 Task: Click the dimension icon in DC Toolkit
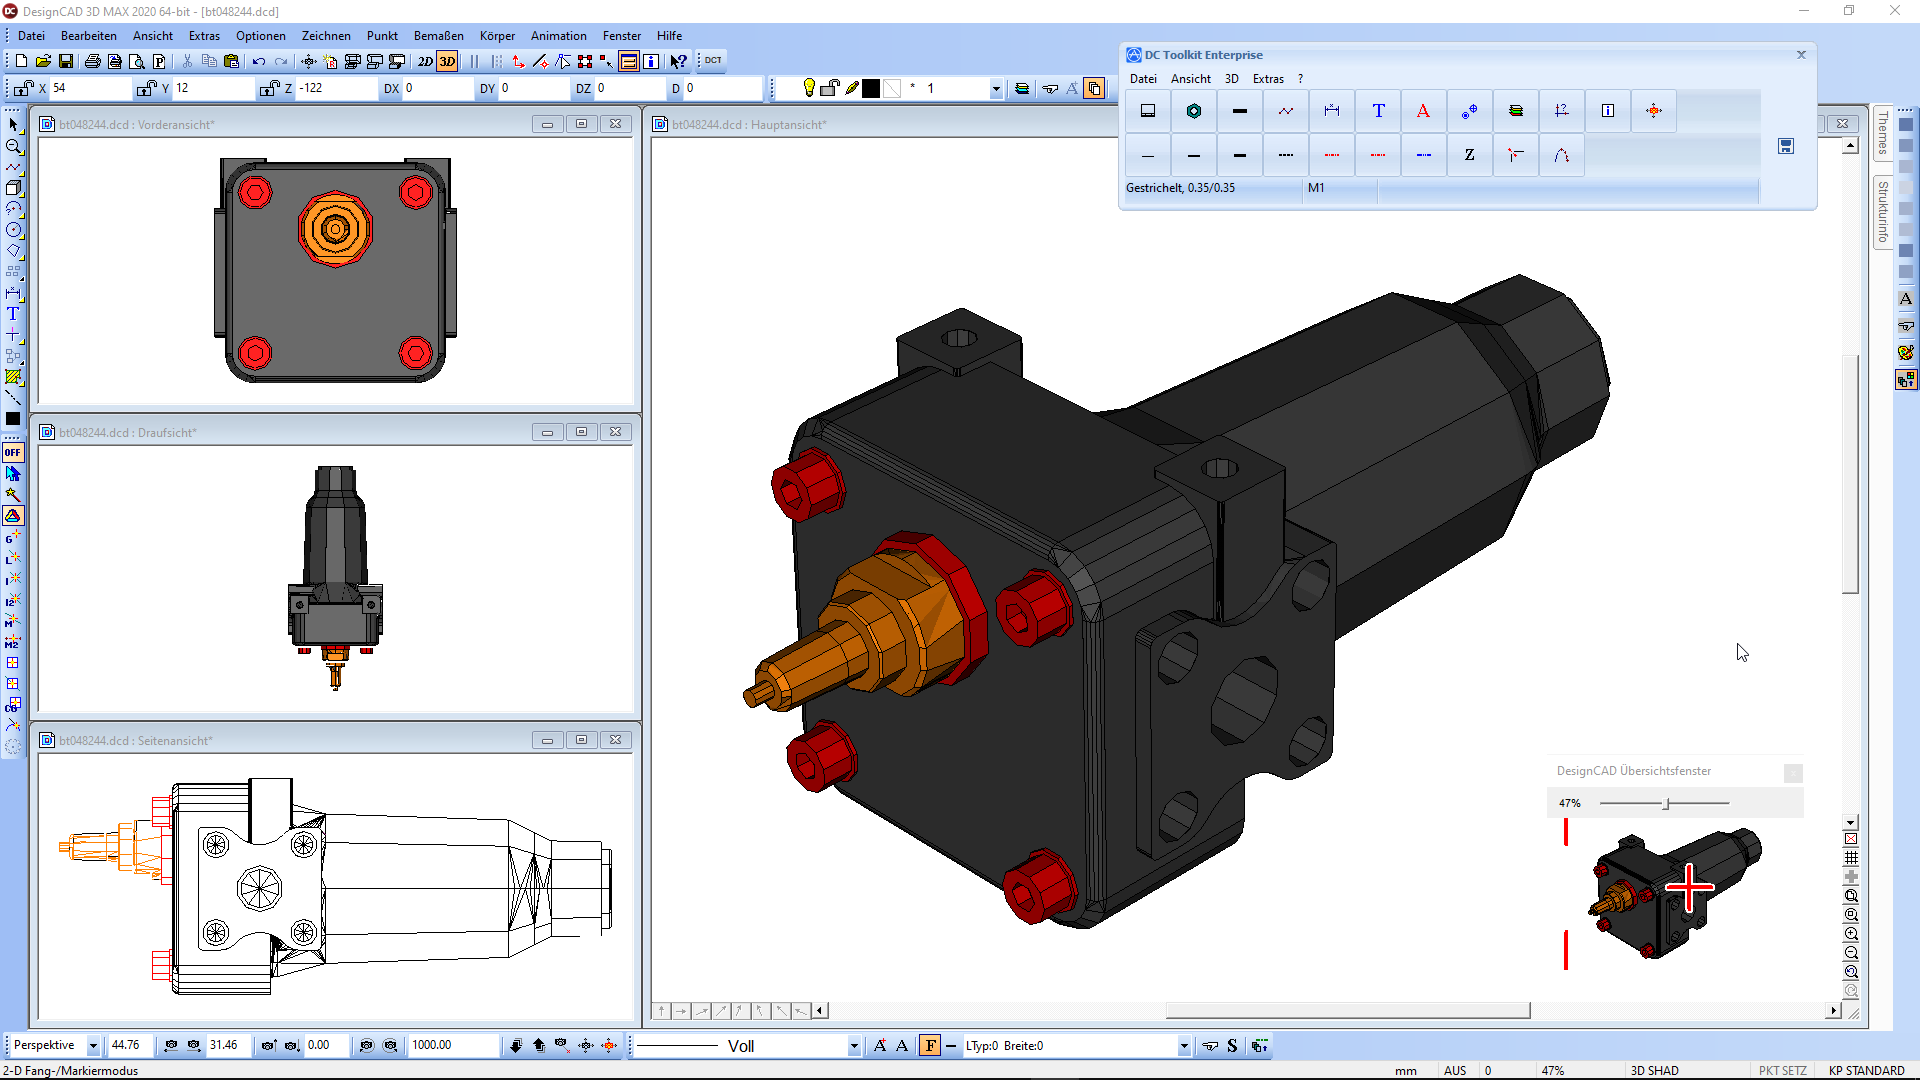[1332, 111]
